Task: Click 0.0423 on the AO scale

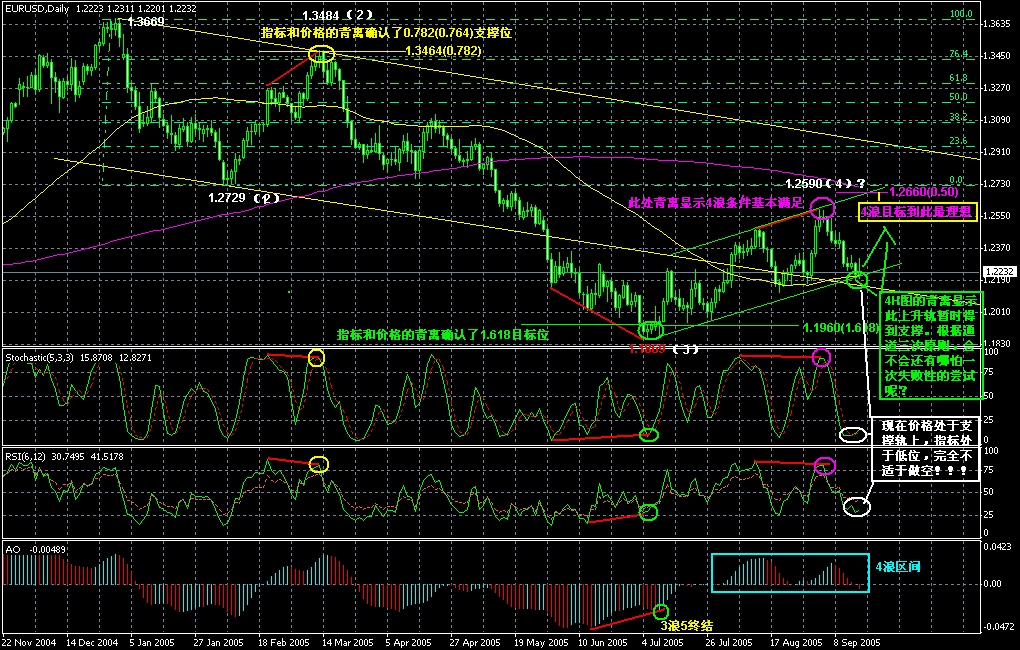Action: [x=999, y=547]
